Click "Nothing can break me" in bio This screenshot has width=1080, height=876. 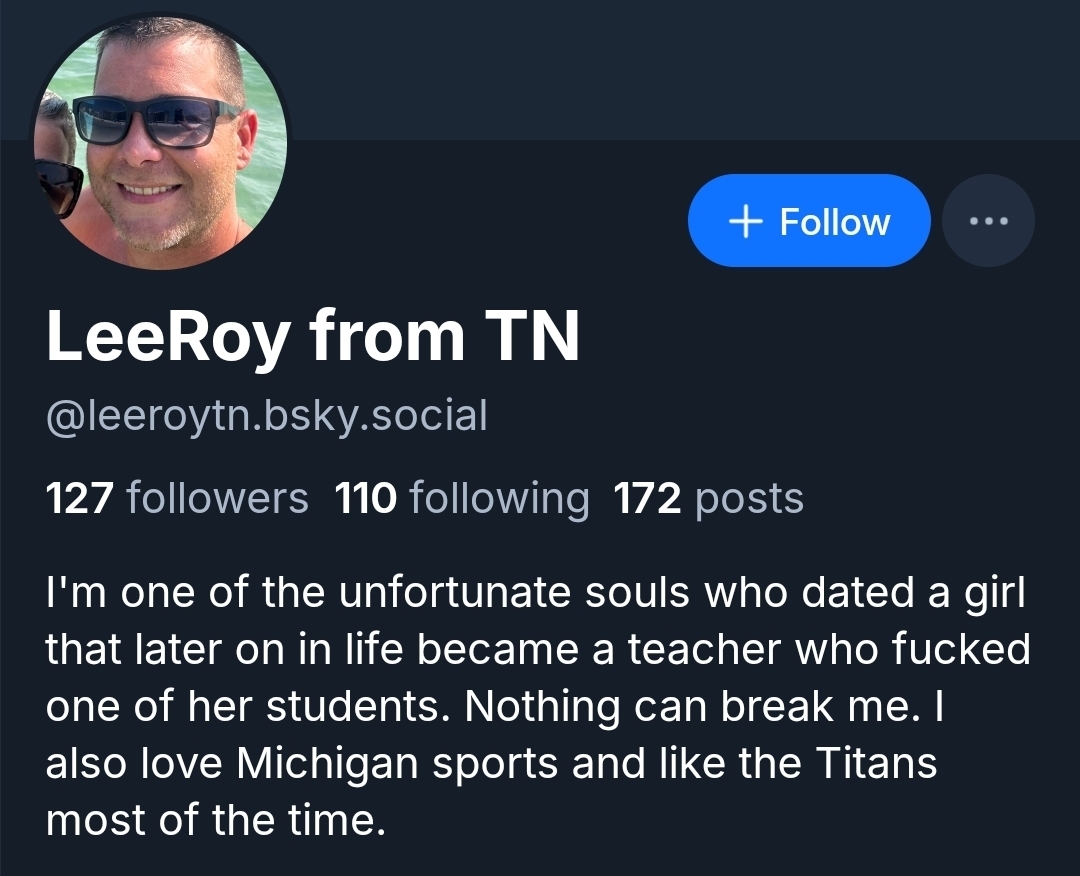point(692,707)
